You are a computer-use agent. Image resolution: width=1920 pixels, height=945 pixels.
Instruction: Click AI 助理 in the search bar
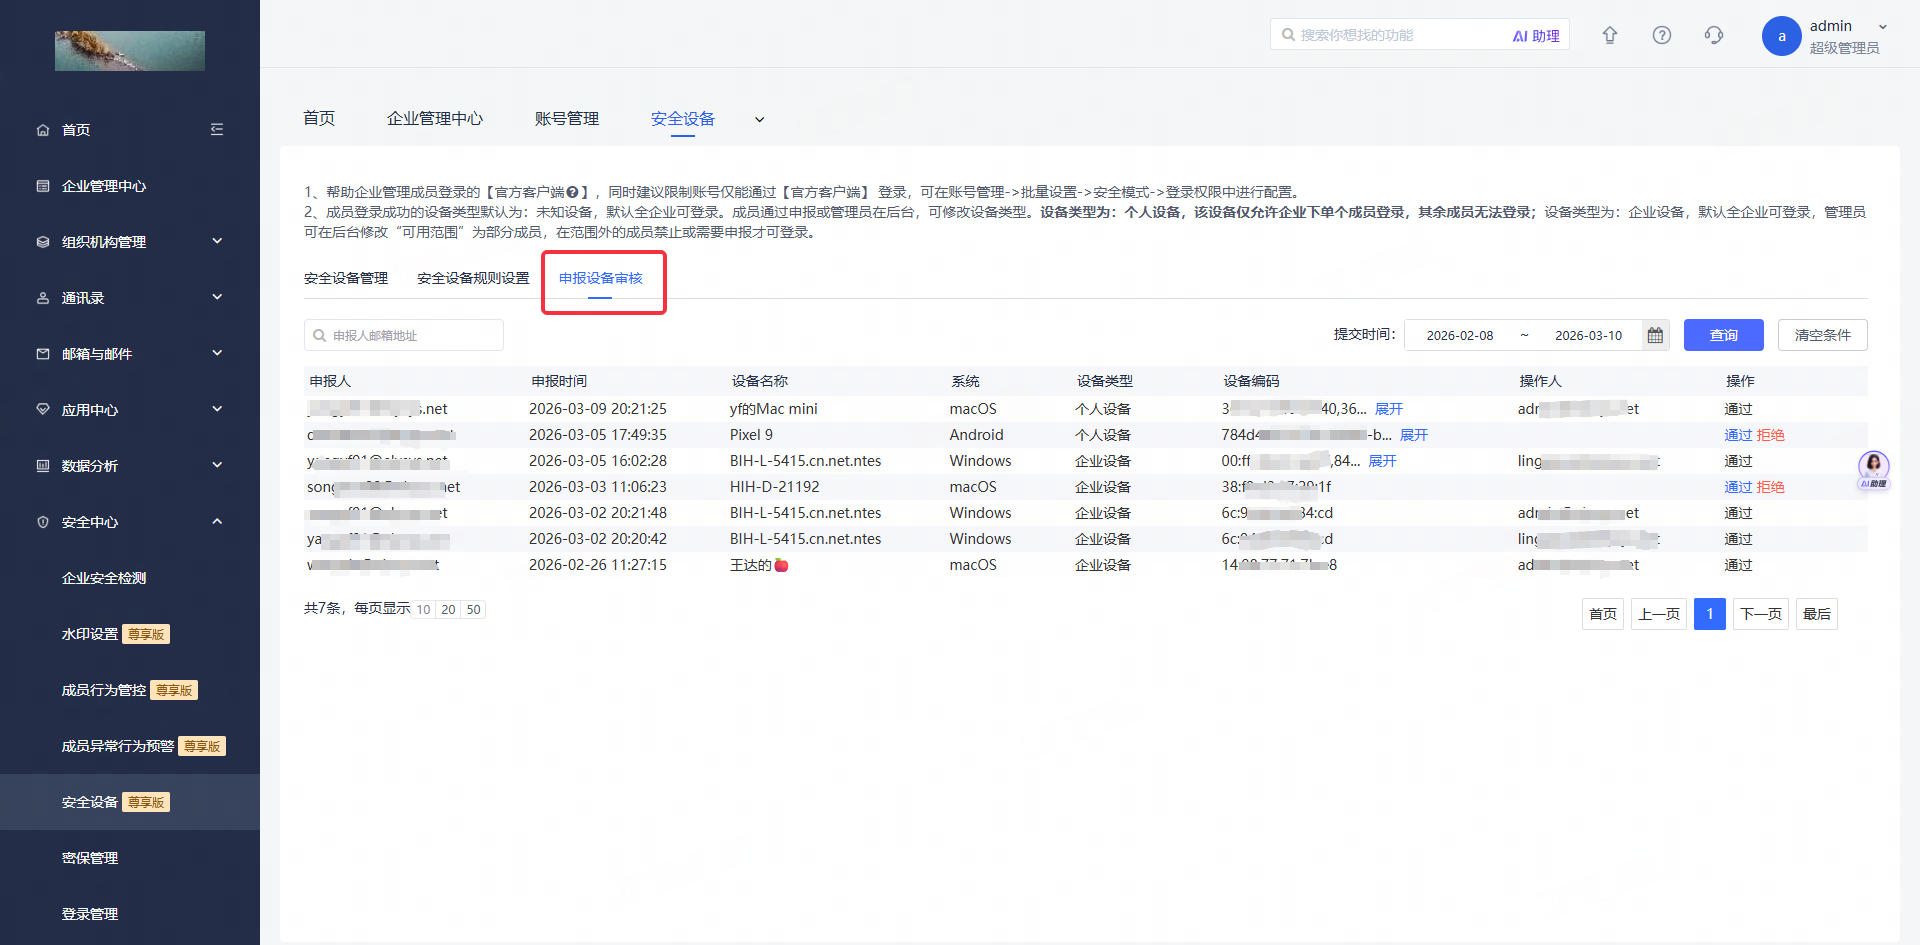(1536, 36)
